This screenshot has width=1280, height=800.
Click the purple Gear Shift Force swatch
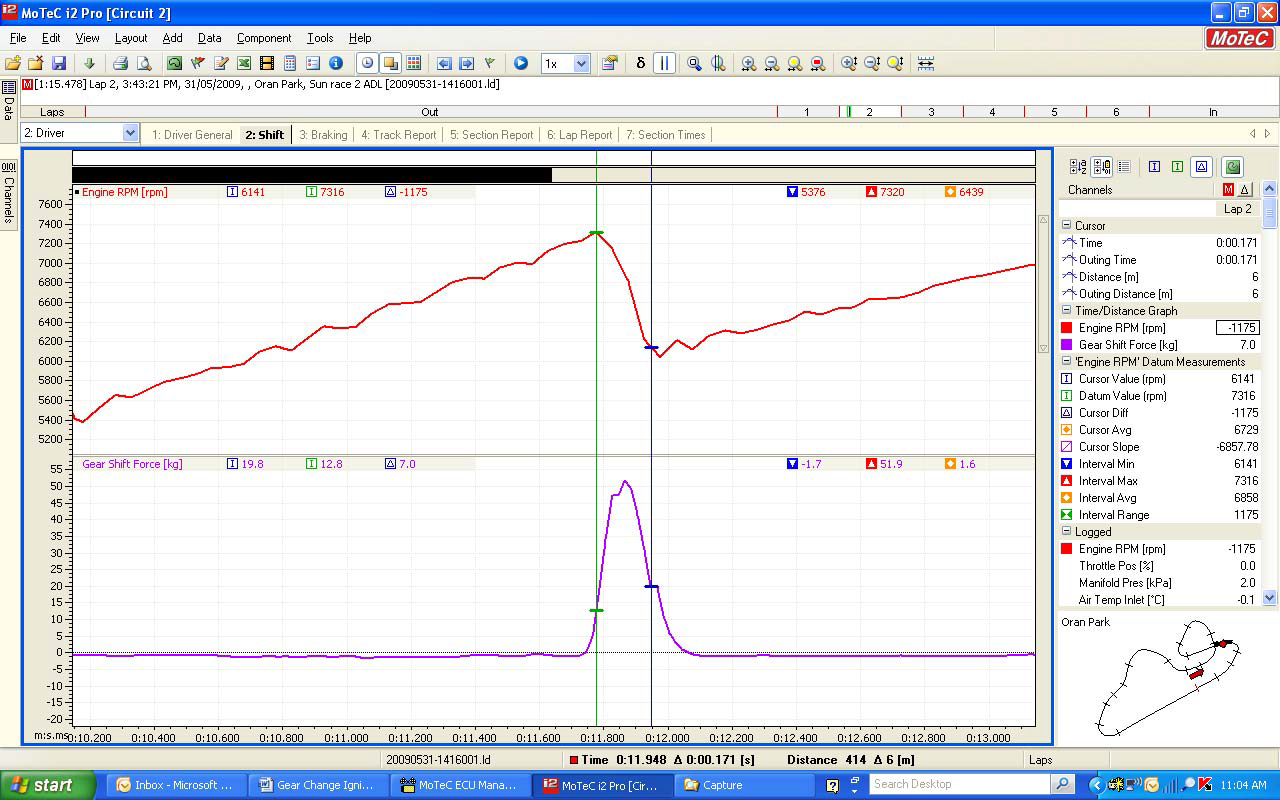point(1068,345)
